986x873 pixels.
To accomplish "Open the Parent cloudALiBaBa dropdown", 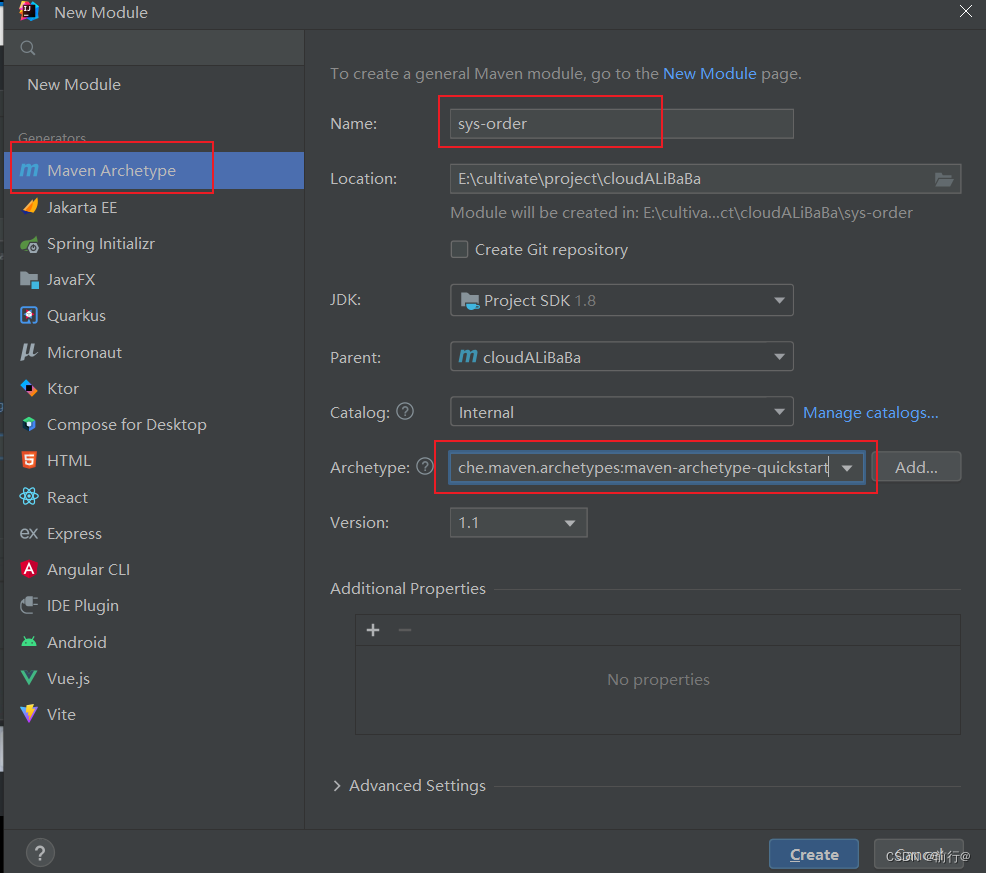I will pos(621,357).
